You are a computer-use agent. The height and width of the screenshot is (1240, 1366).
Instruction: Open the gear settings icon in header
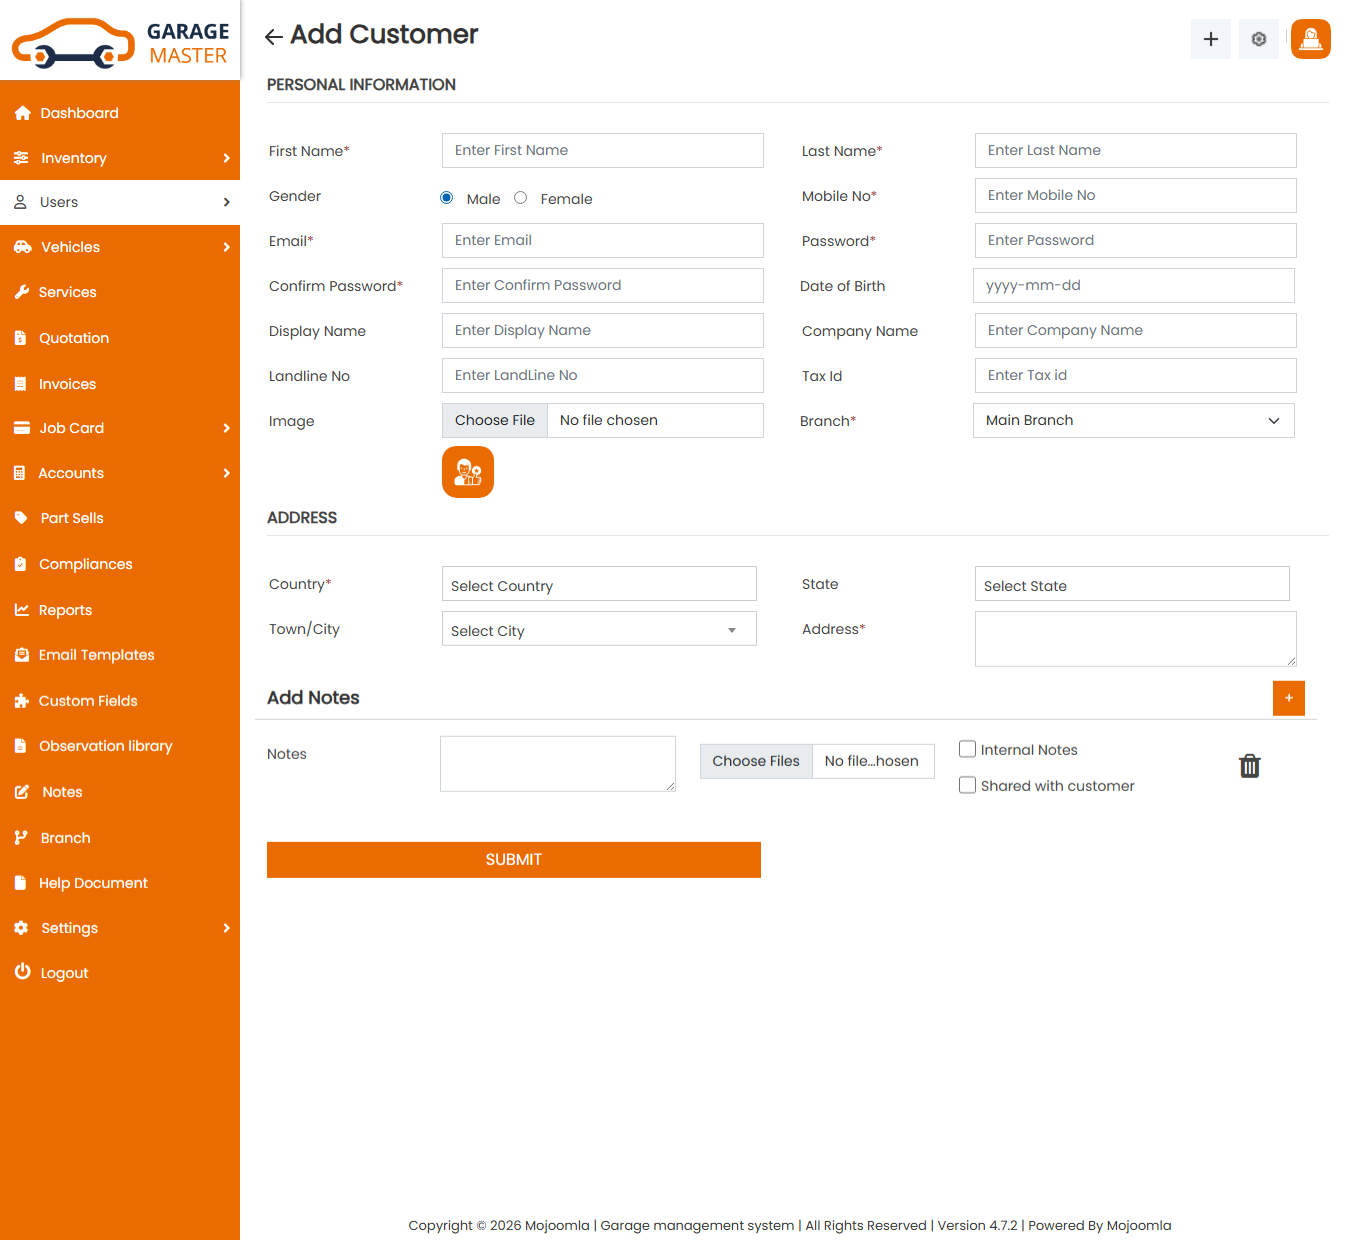click(1258, 39)
